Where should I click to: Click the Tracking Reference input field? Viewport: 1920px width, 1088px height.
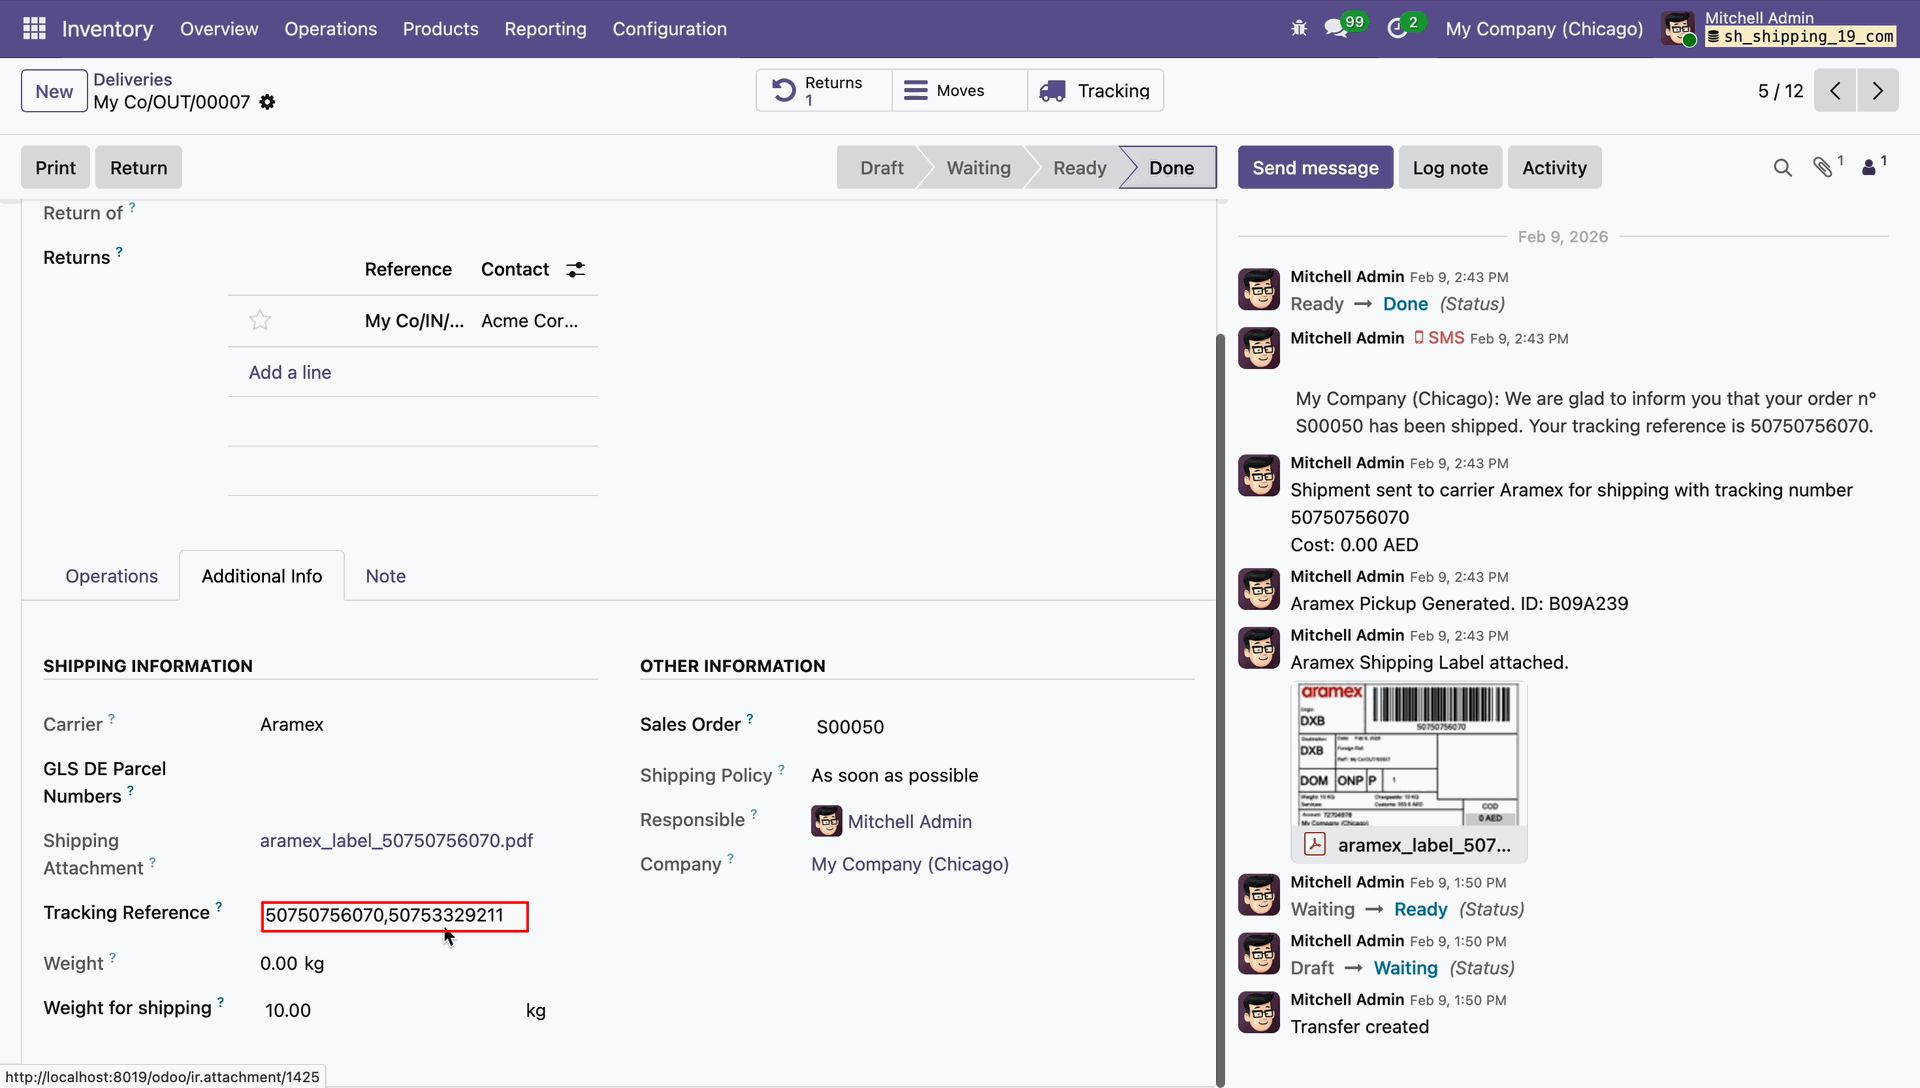pos(394,916)
